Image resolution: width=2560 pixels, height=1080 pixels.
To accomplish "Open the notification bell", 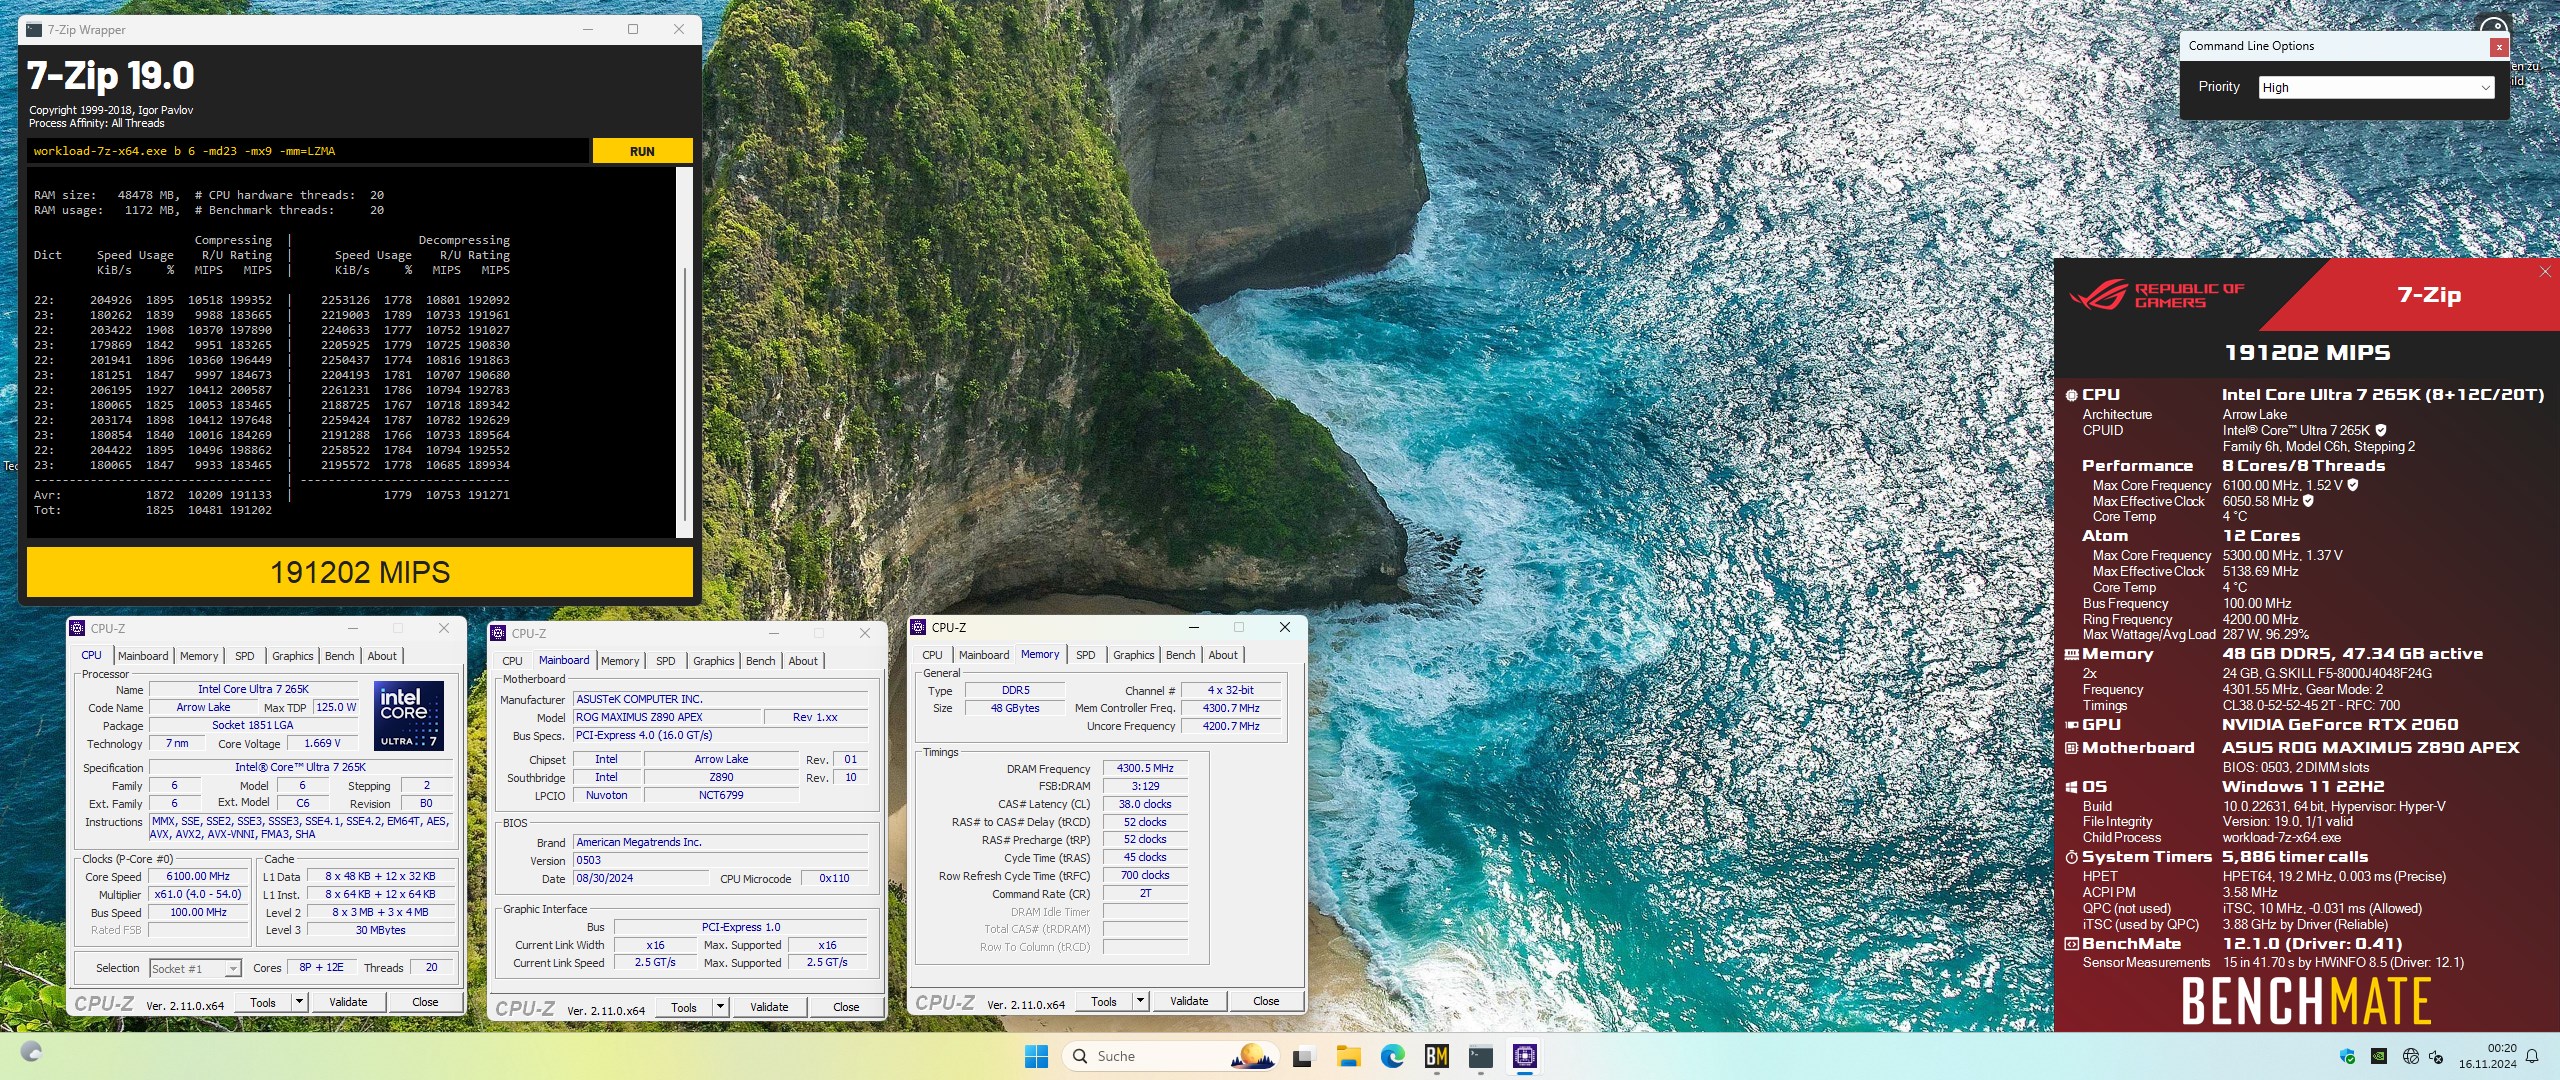I will (2532, 1056).
